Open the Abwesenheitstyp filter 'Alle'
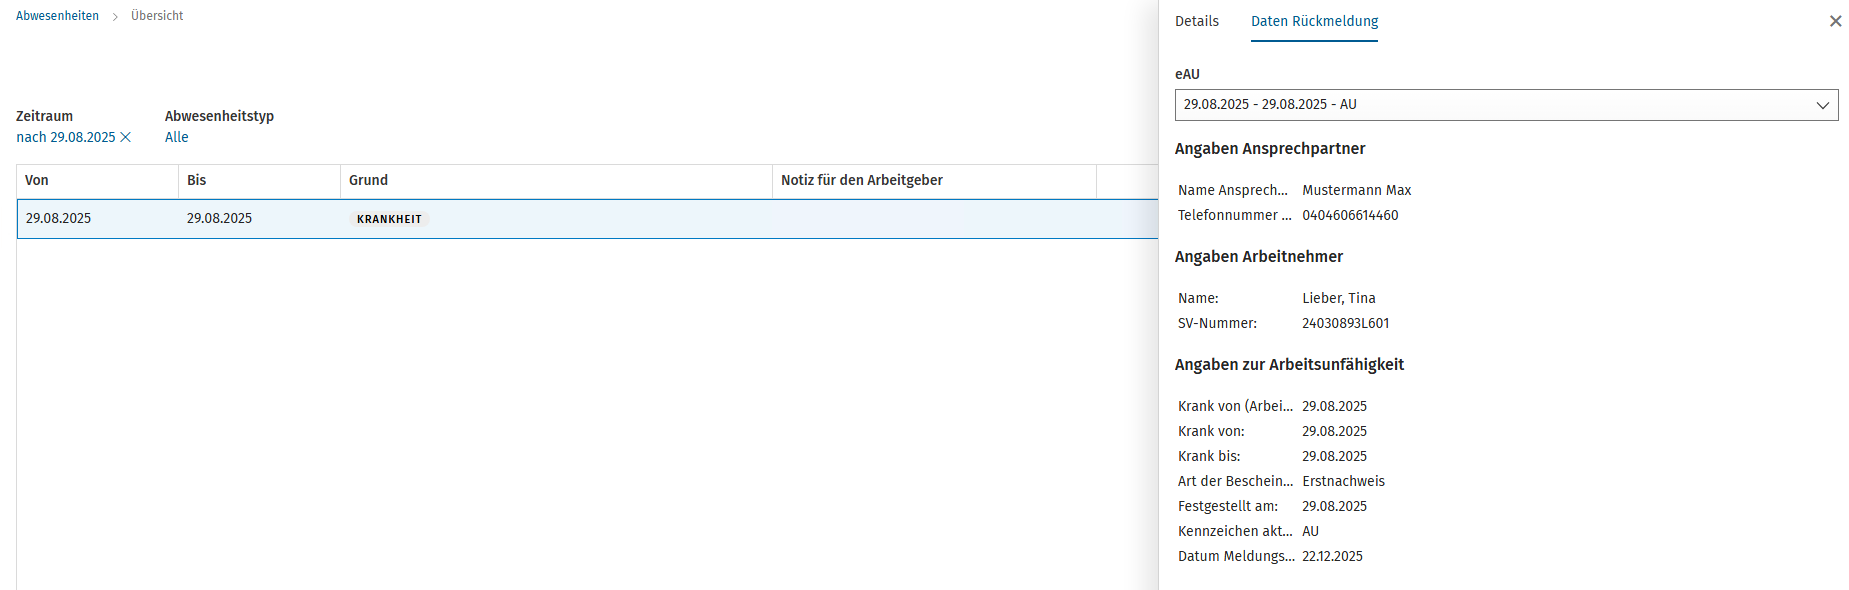1849x590 pixels. pyautogui.click(x=177, y=137)
